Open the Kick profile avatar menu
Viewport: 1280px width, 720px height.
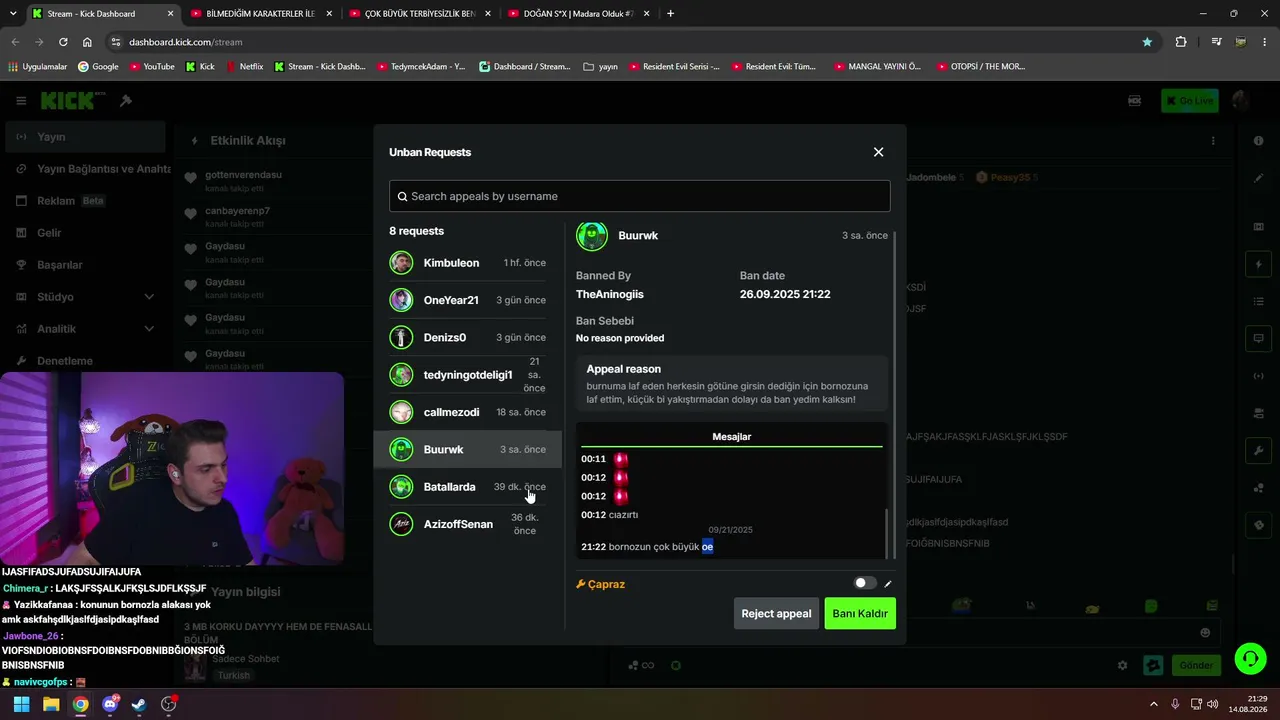(1240, 100)
